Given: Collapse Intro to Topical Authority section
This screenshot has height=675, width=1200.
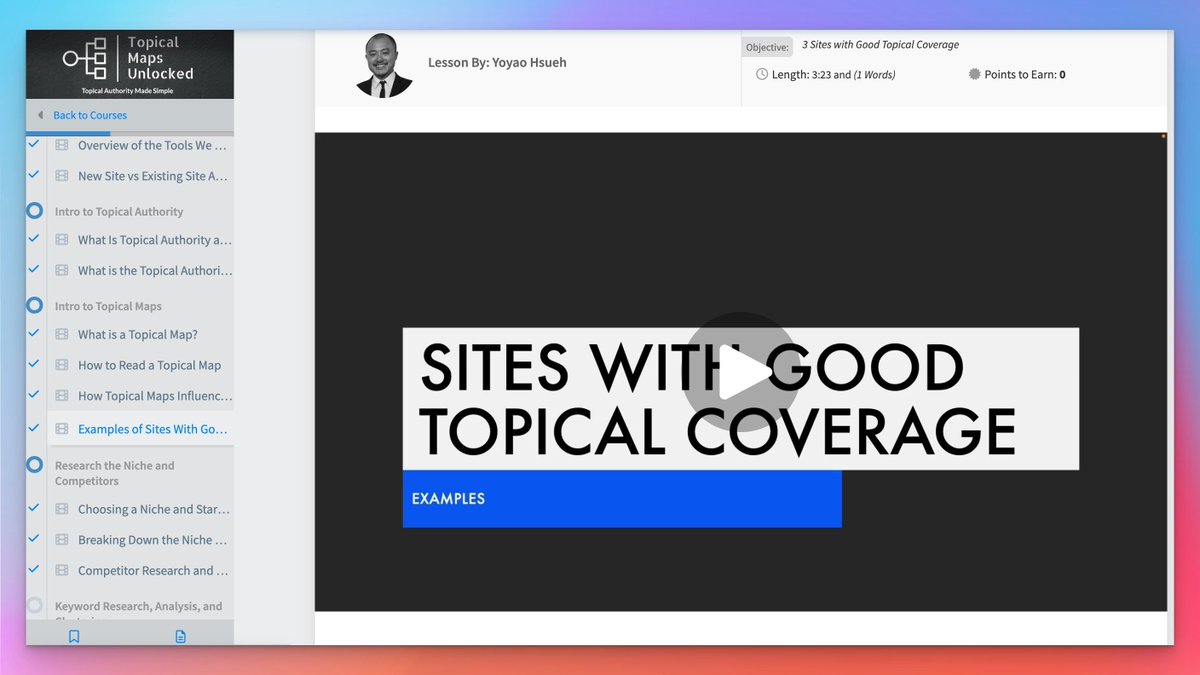Looking at the screenshot, I should 119,212.
